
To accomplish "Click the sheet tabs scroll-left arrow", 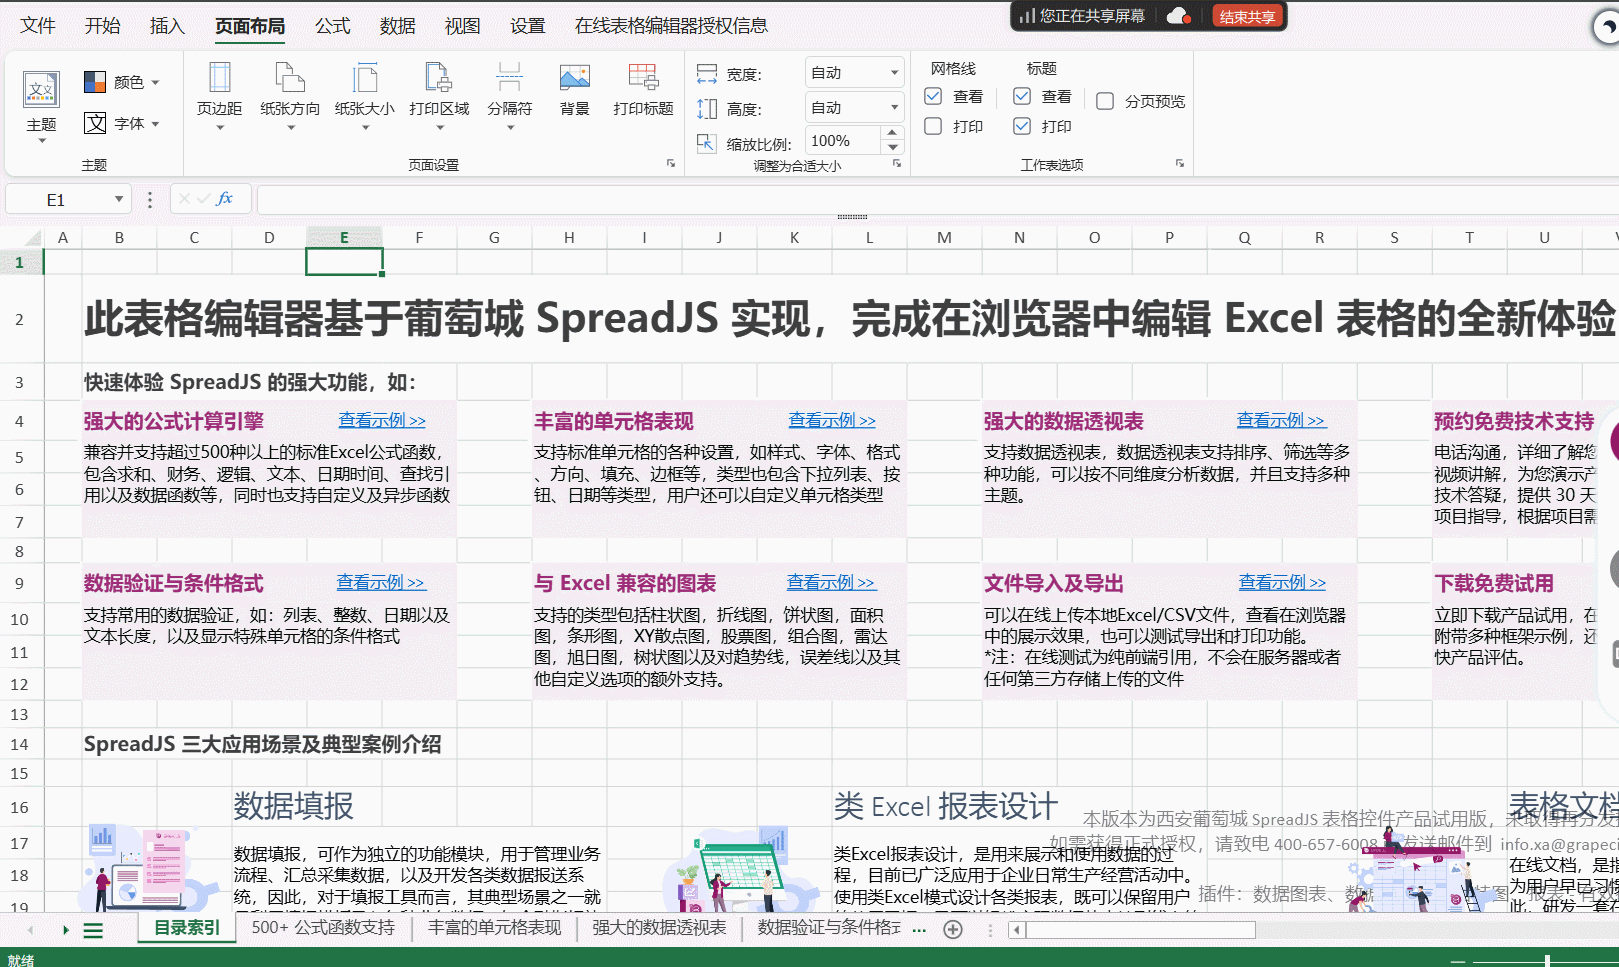I will pos(31,930).
